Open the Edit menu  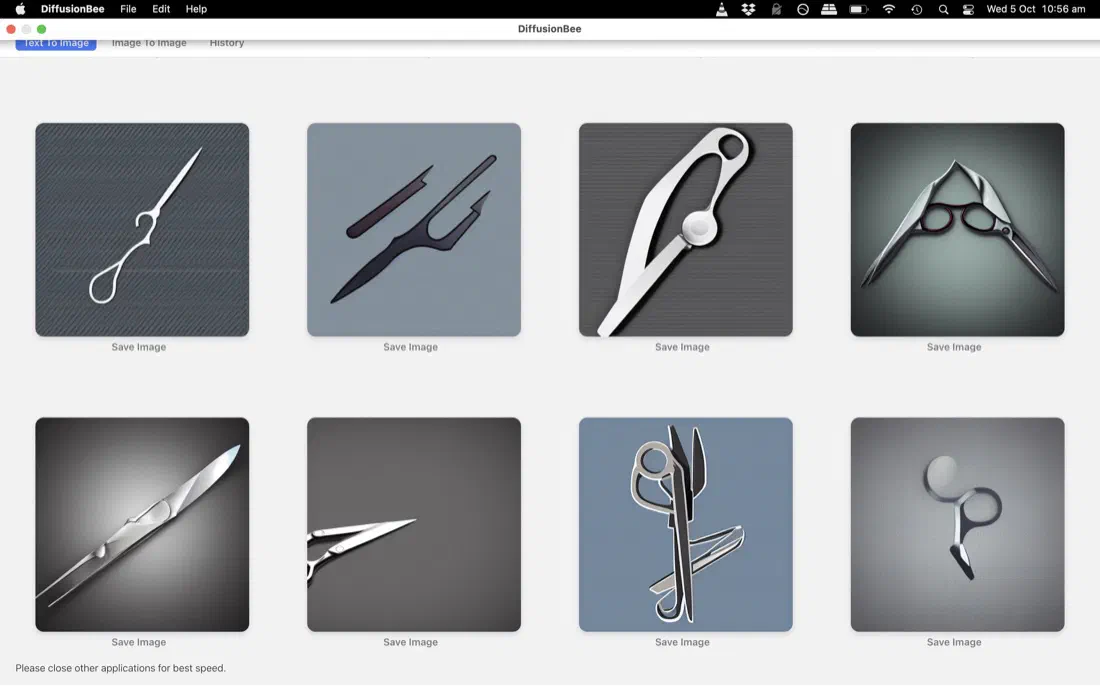[x=161, y=9]
